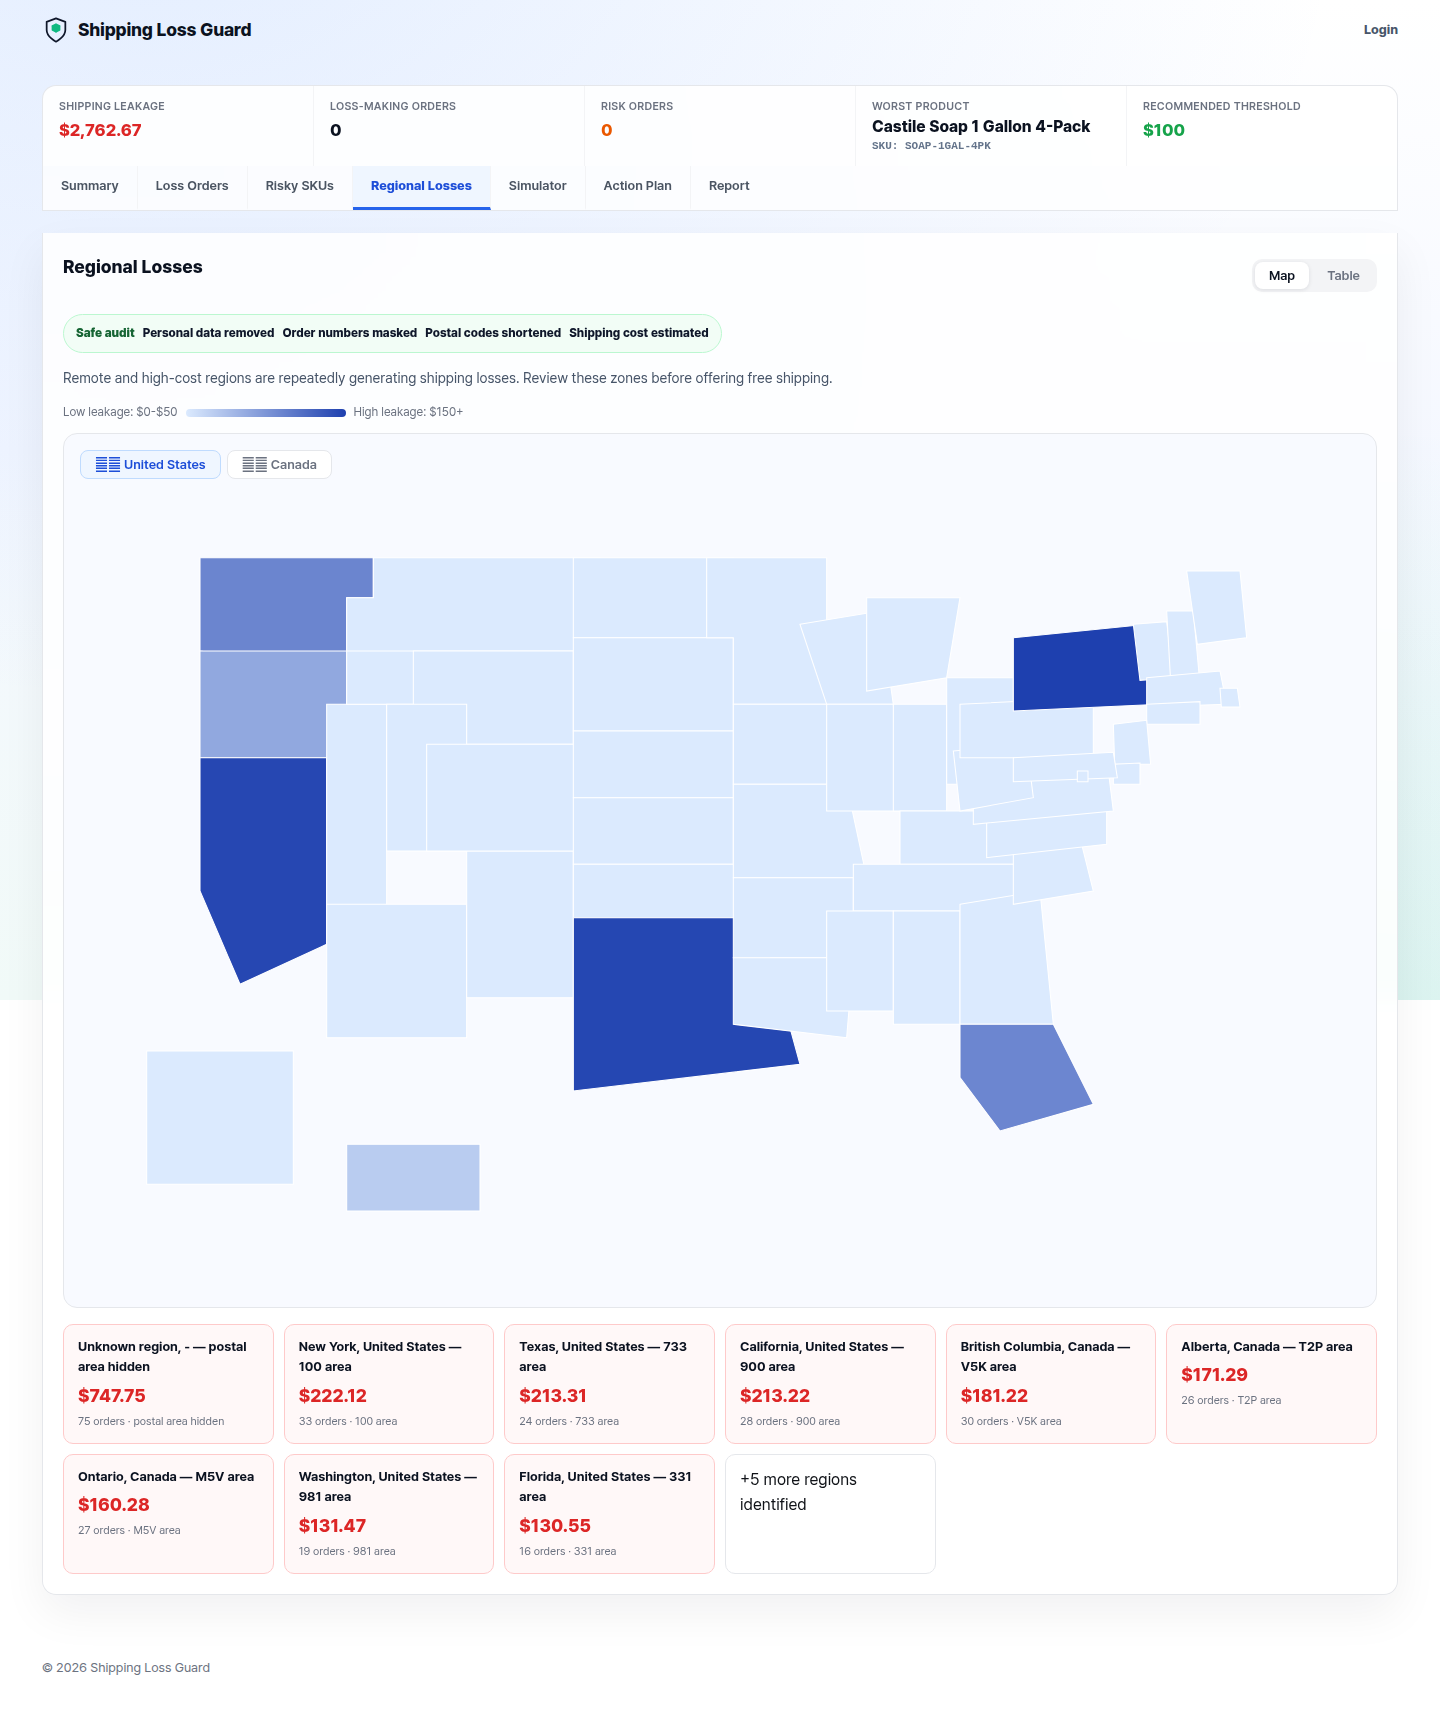Viewport: 1440px width, 1719px height.
Task: Click the United States flag icon
Action: pos(108,465)
